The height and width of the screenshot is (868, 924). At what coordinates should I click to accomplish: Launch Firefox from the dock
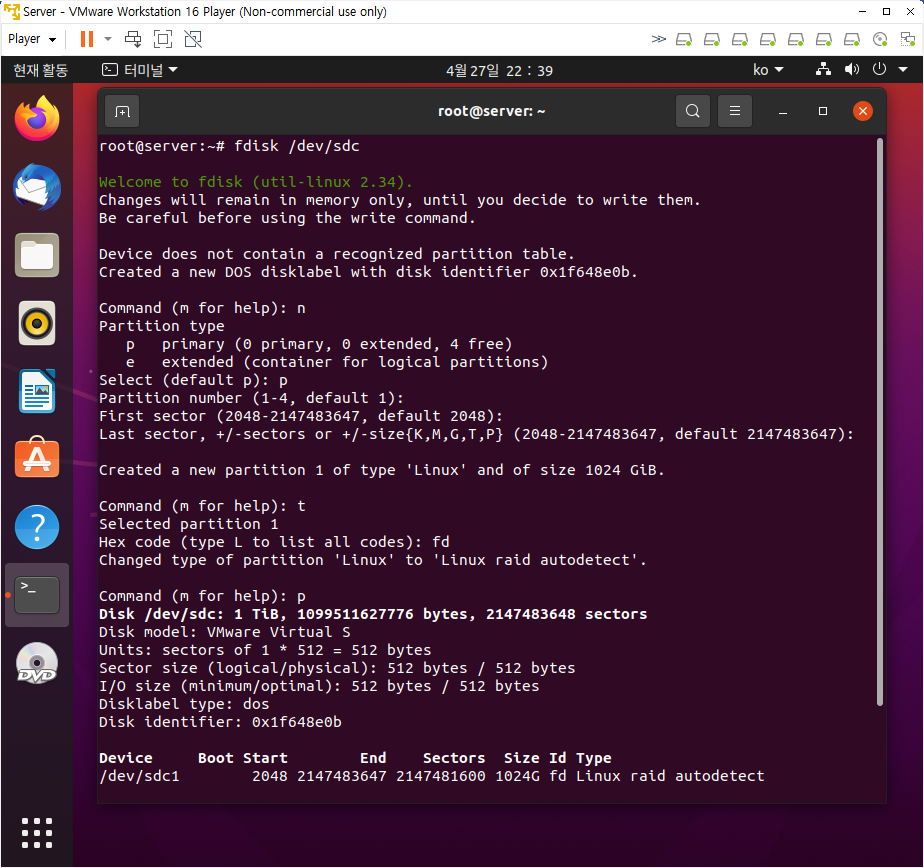(37, 118)
